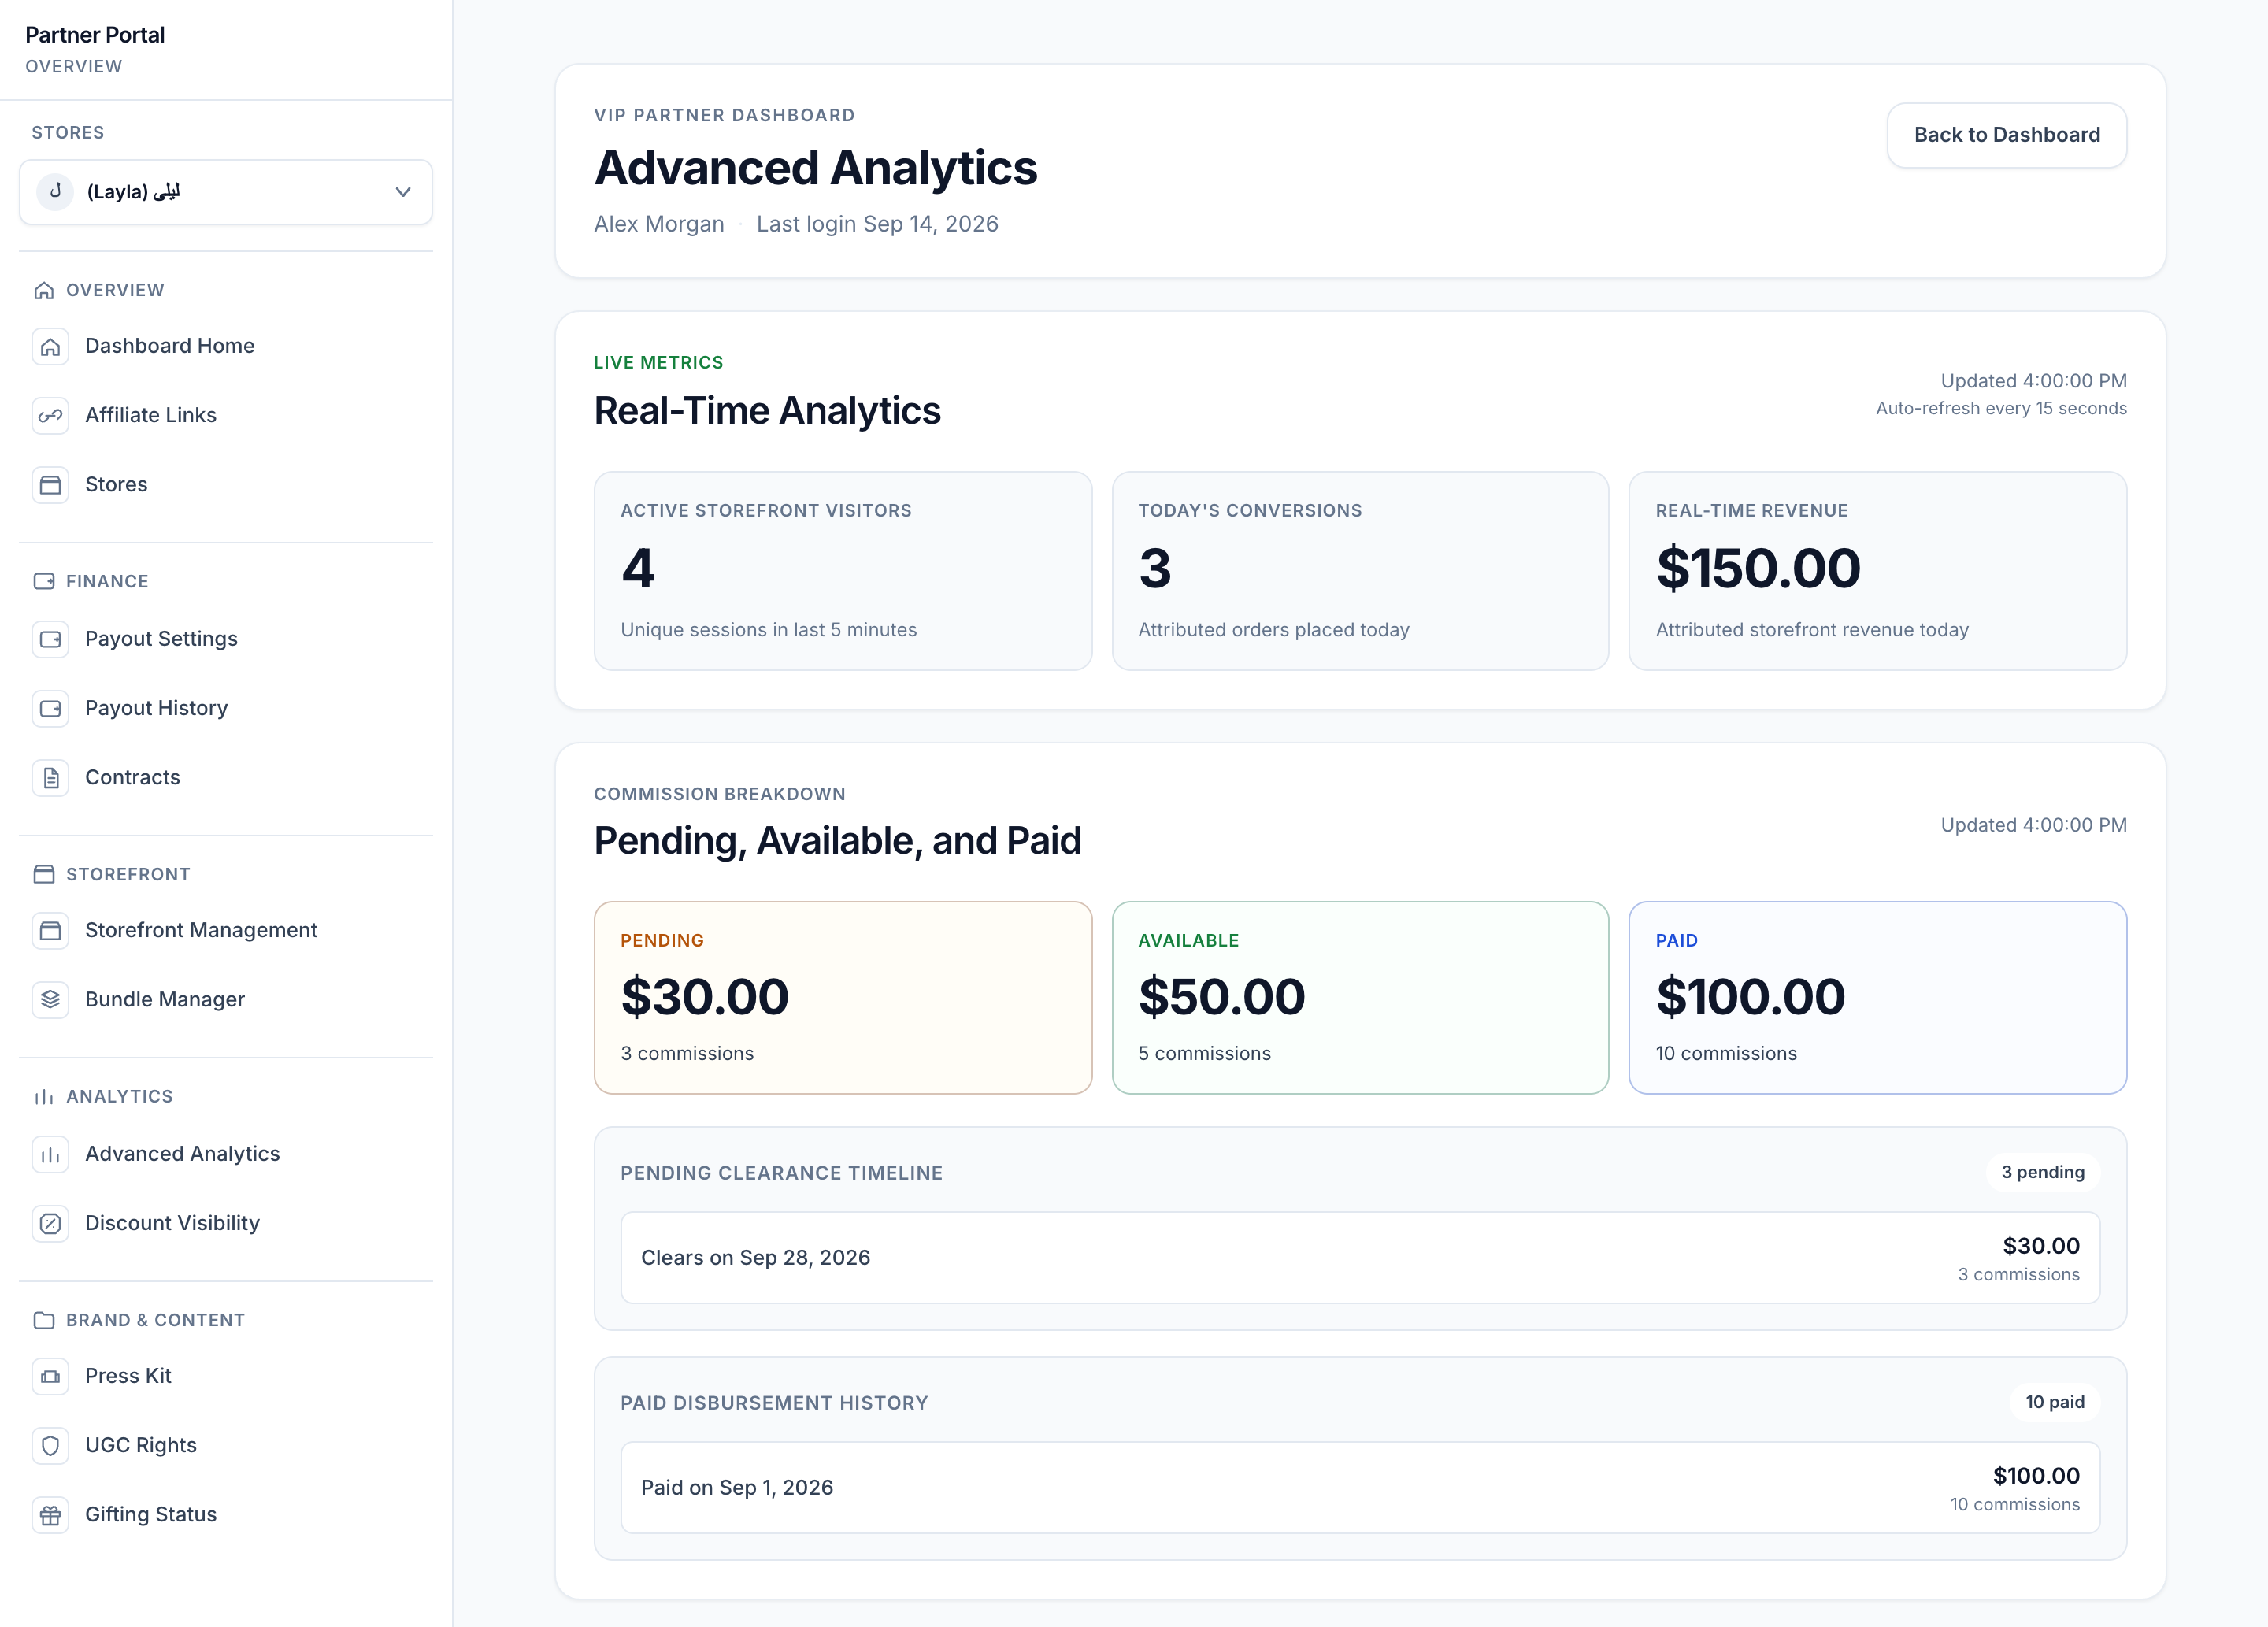Click the Active Storefront Visitors card
Screen dimensions: 2268x1627
pos(842,571)
